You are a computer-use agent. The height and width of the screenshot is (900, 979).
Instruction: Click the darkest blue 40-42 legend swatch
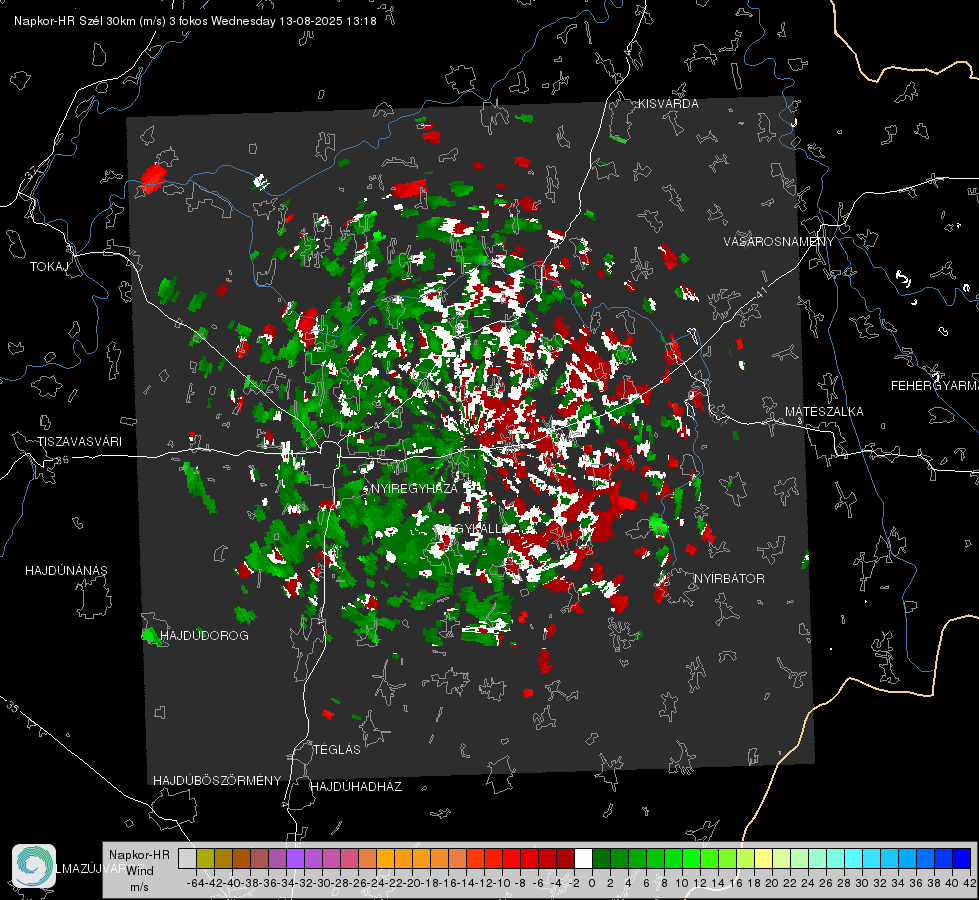962,859
